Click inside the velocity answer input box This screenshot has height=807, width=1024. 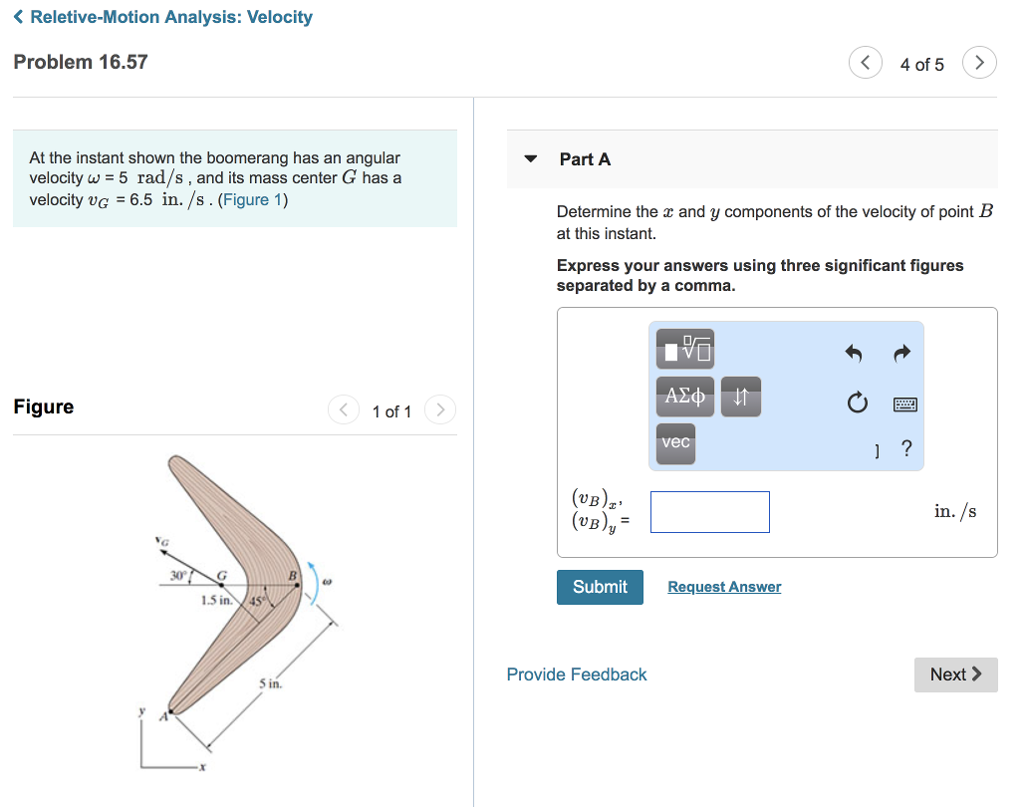click(x=709, y=511)
